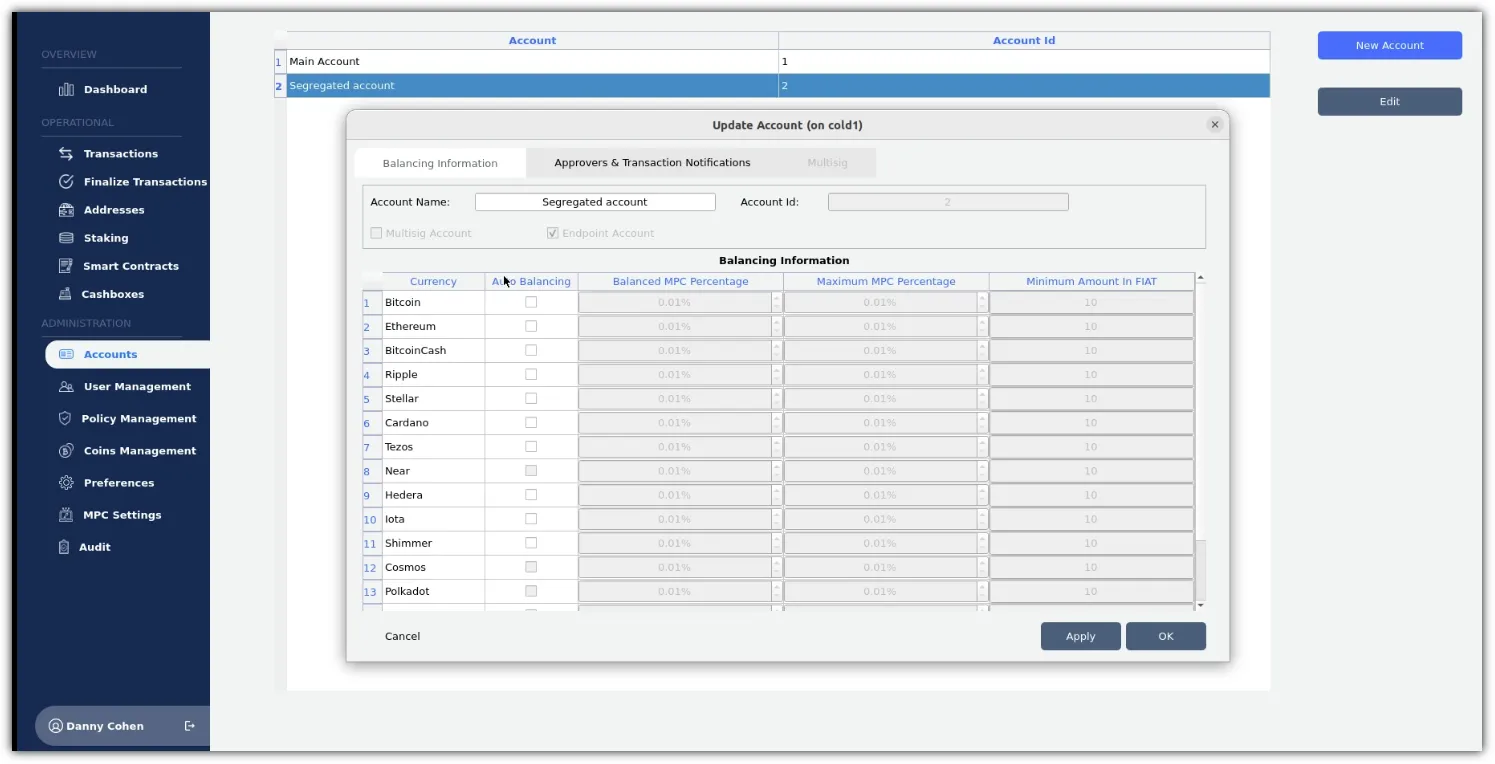The height and width of the screenshot is (764, 1495).
Task: Open the Audit clipboard icon
Action: pos(65,547)
